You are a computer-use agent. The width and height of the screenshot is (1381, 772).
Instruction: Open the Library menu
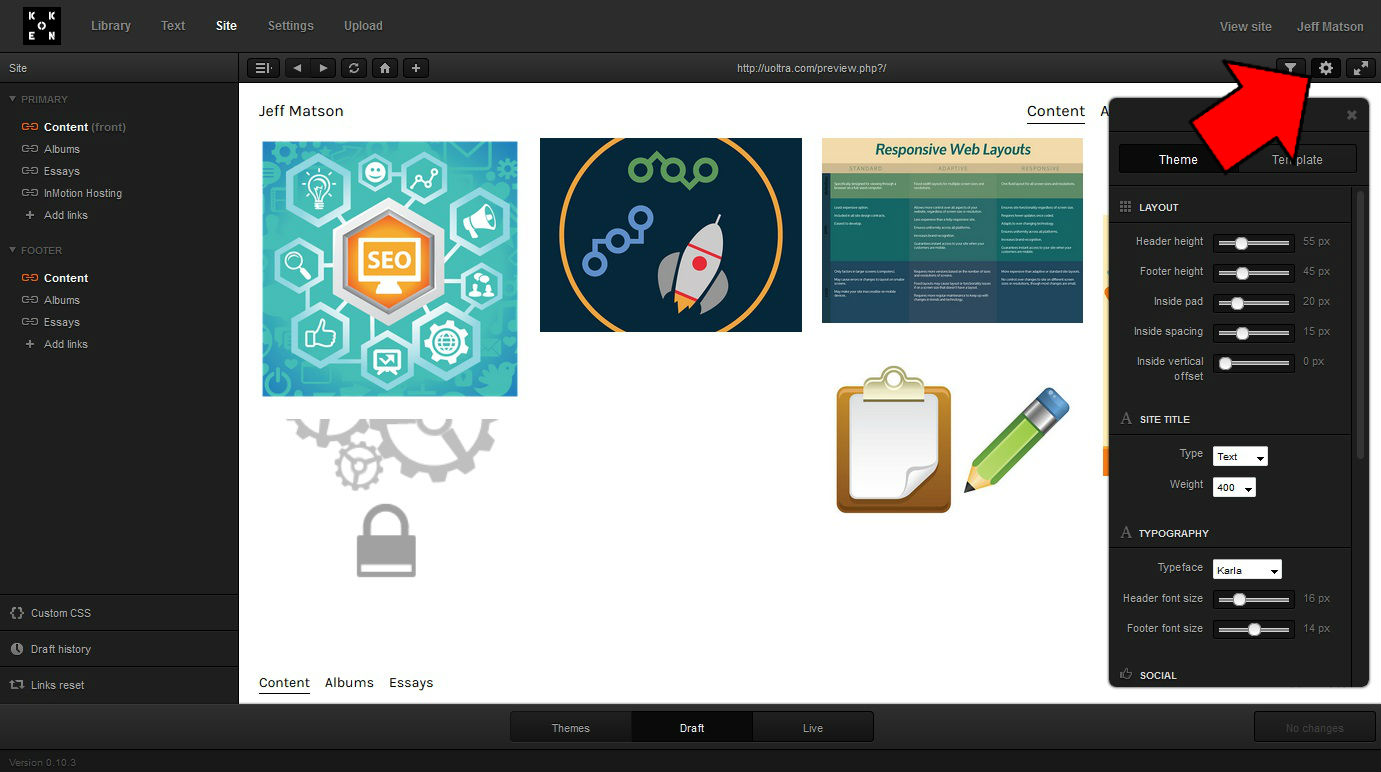111,26
